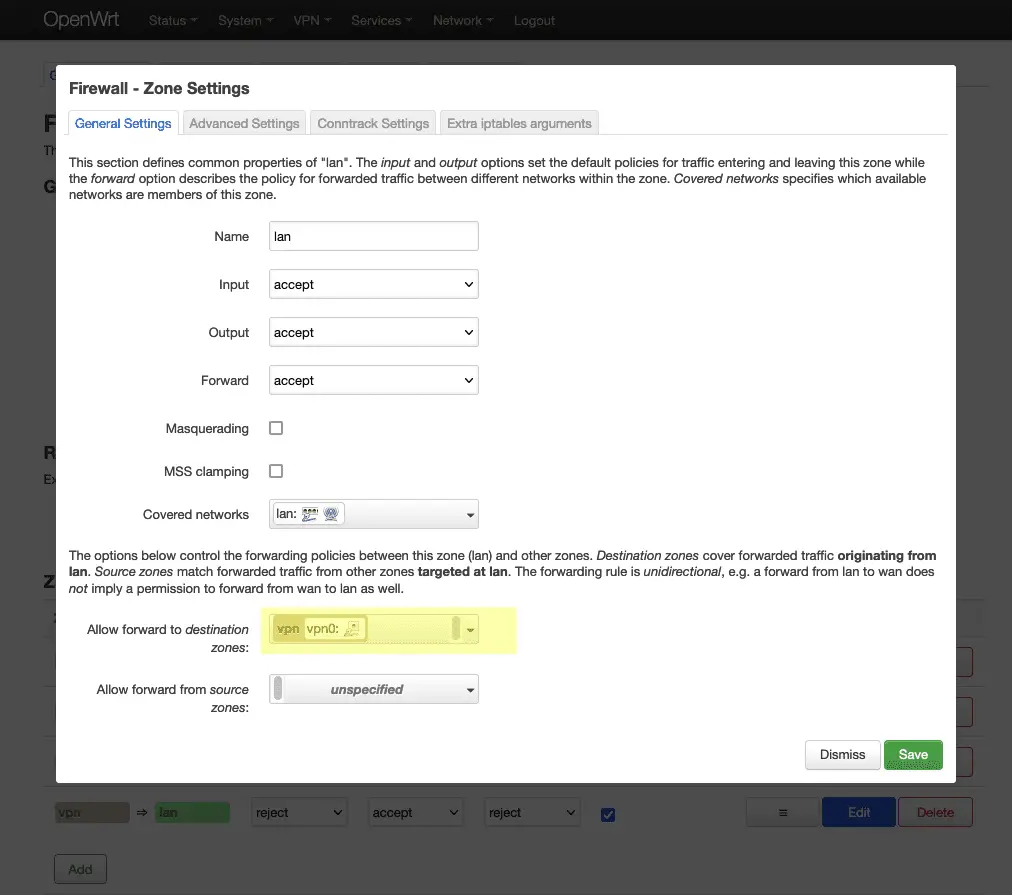
Task: Delete the vpn zone
Action: (x=935, y=812)
